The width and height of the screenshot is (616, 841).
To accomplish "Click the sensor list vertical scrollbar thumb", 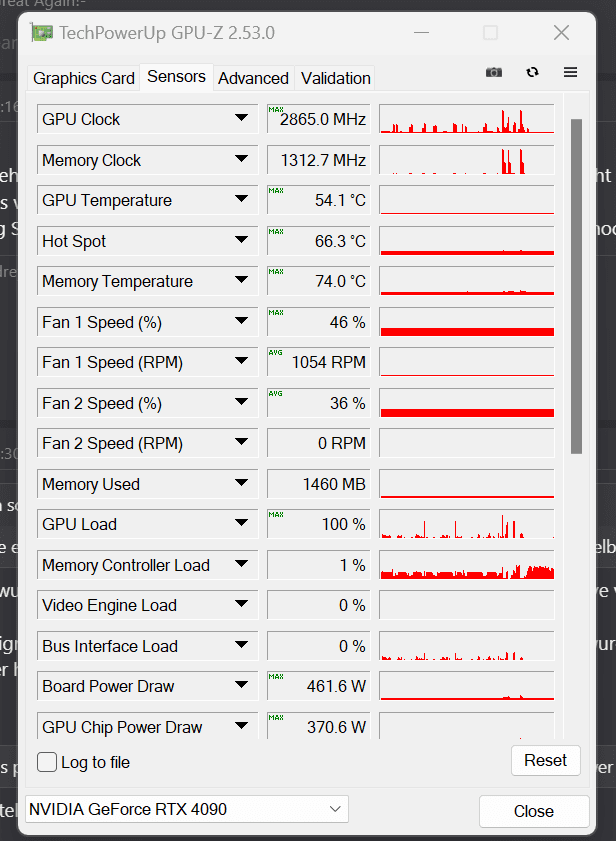I will point(576,286).
